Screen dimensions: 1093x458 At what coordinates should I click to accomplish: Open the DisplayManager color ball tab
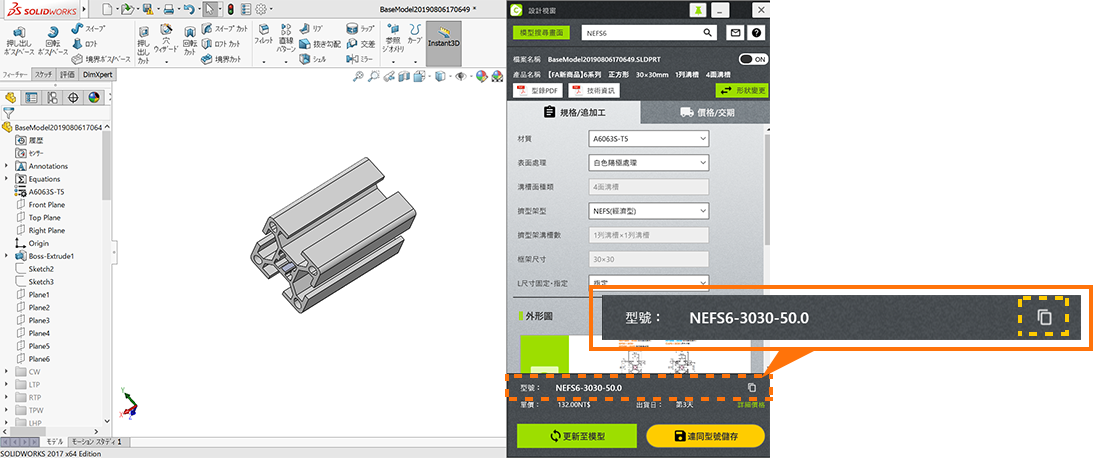click(93, 98)
